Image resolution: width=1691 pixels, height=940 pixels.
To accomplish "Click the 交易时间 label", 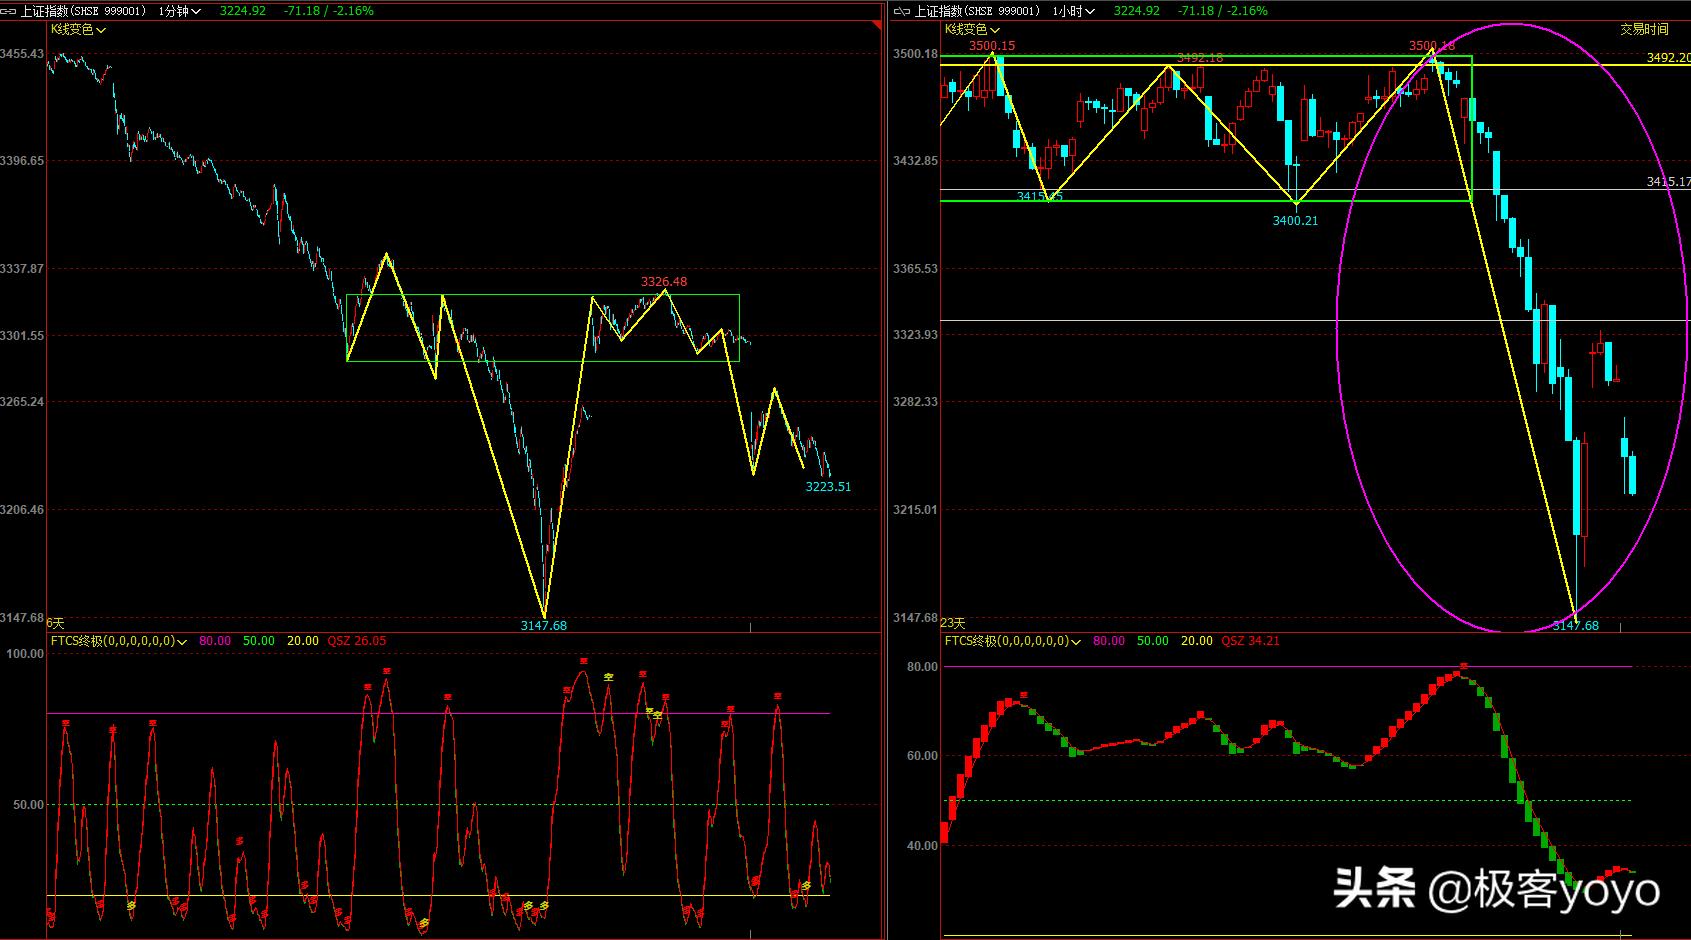I will [1644, 30].
